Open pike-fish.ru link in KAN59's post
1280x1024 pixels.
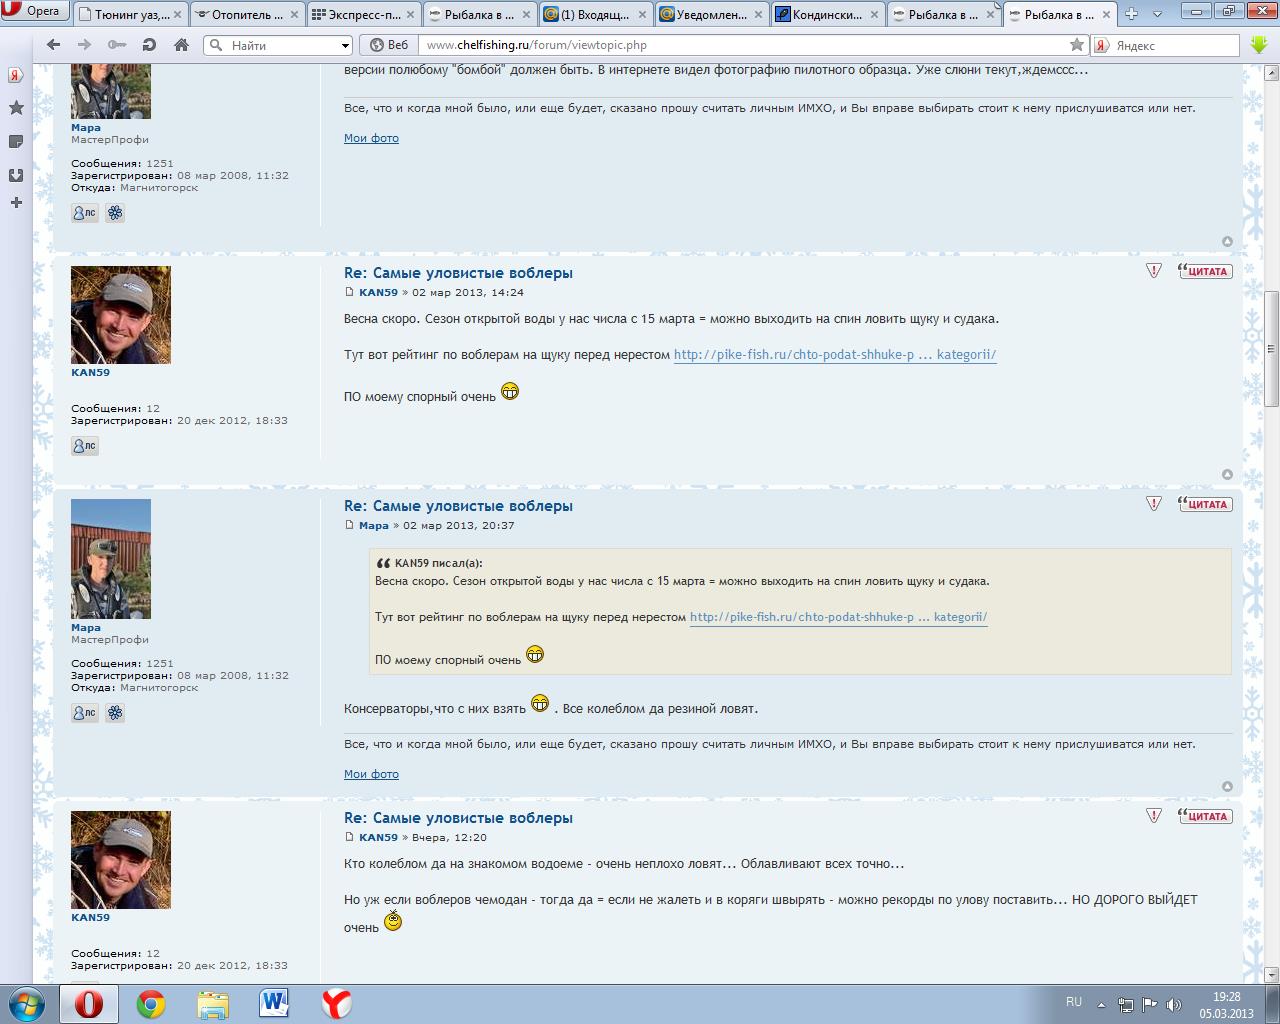(835, 355)
